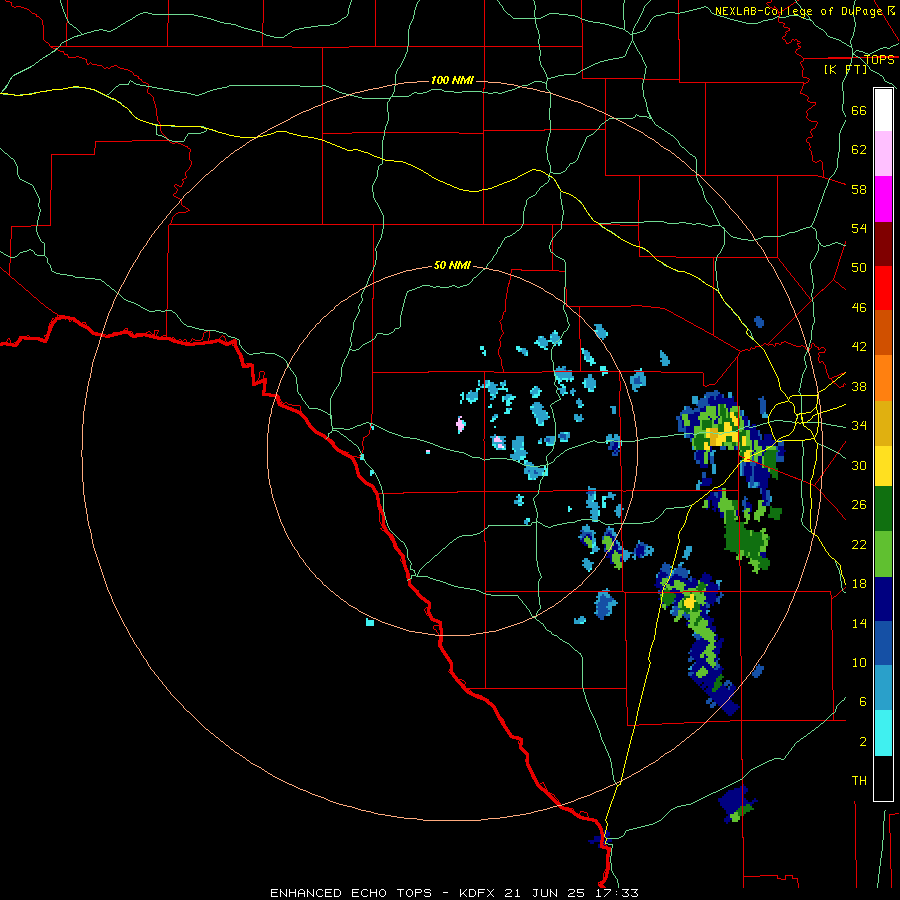This screenshot has width=900, height=900.
Task: Click the "54" legend value
Action: pos(859,228)
